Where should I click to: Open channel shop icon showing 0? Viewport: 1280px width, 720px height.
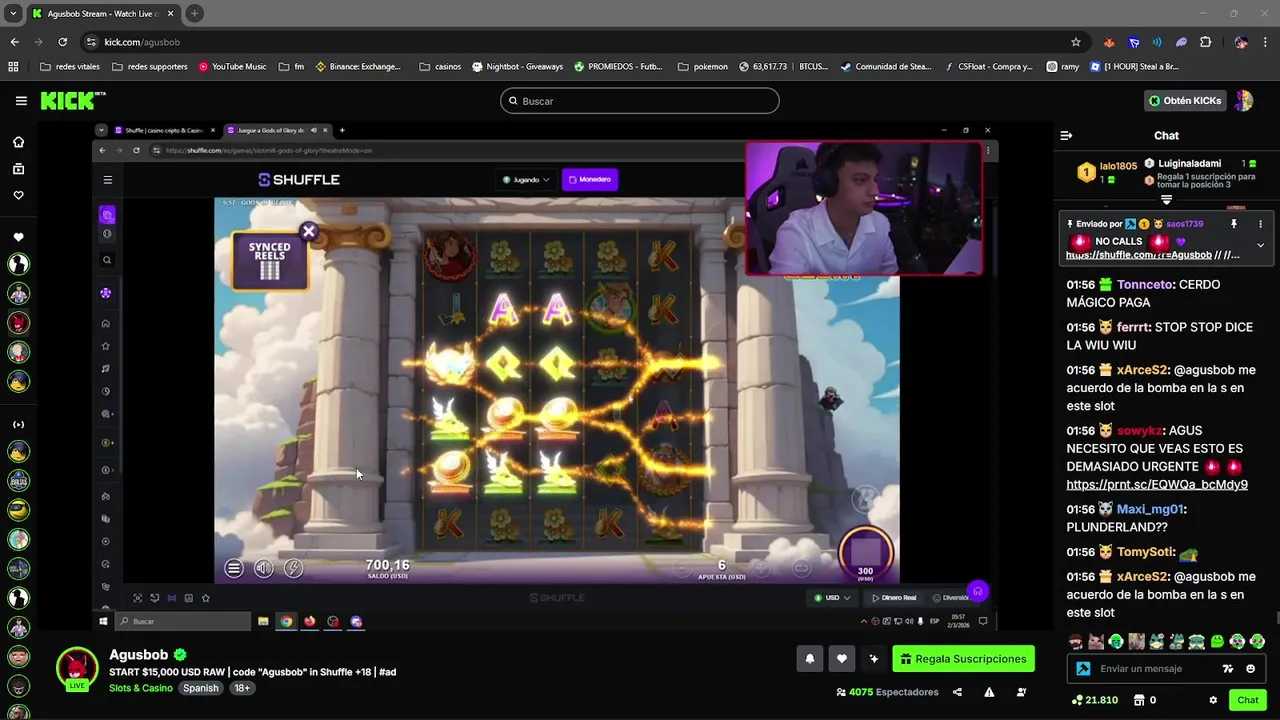[1144, 700]
